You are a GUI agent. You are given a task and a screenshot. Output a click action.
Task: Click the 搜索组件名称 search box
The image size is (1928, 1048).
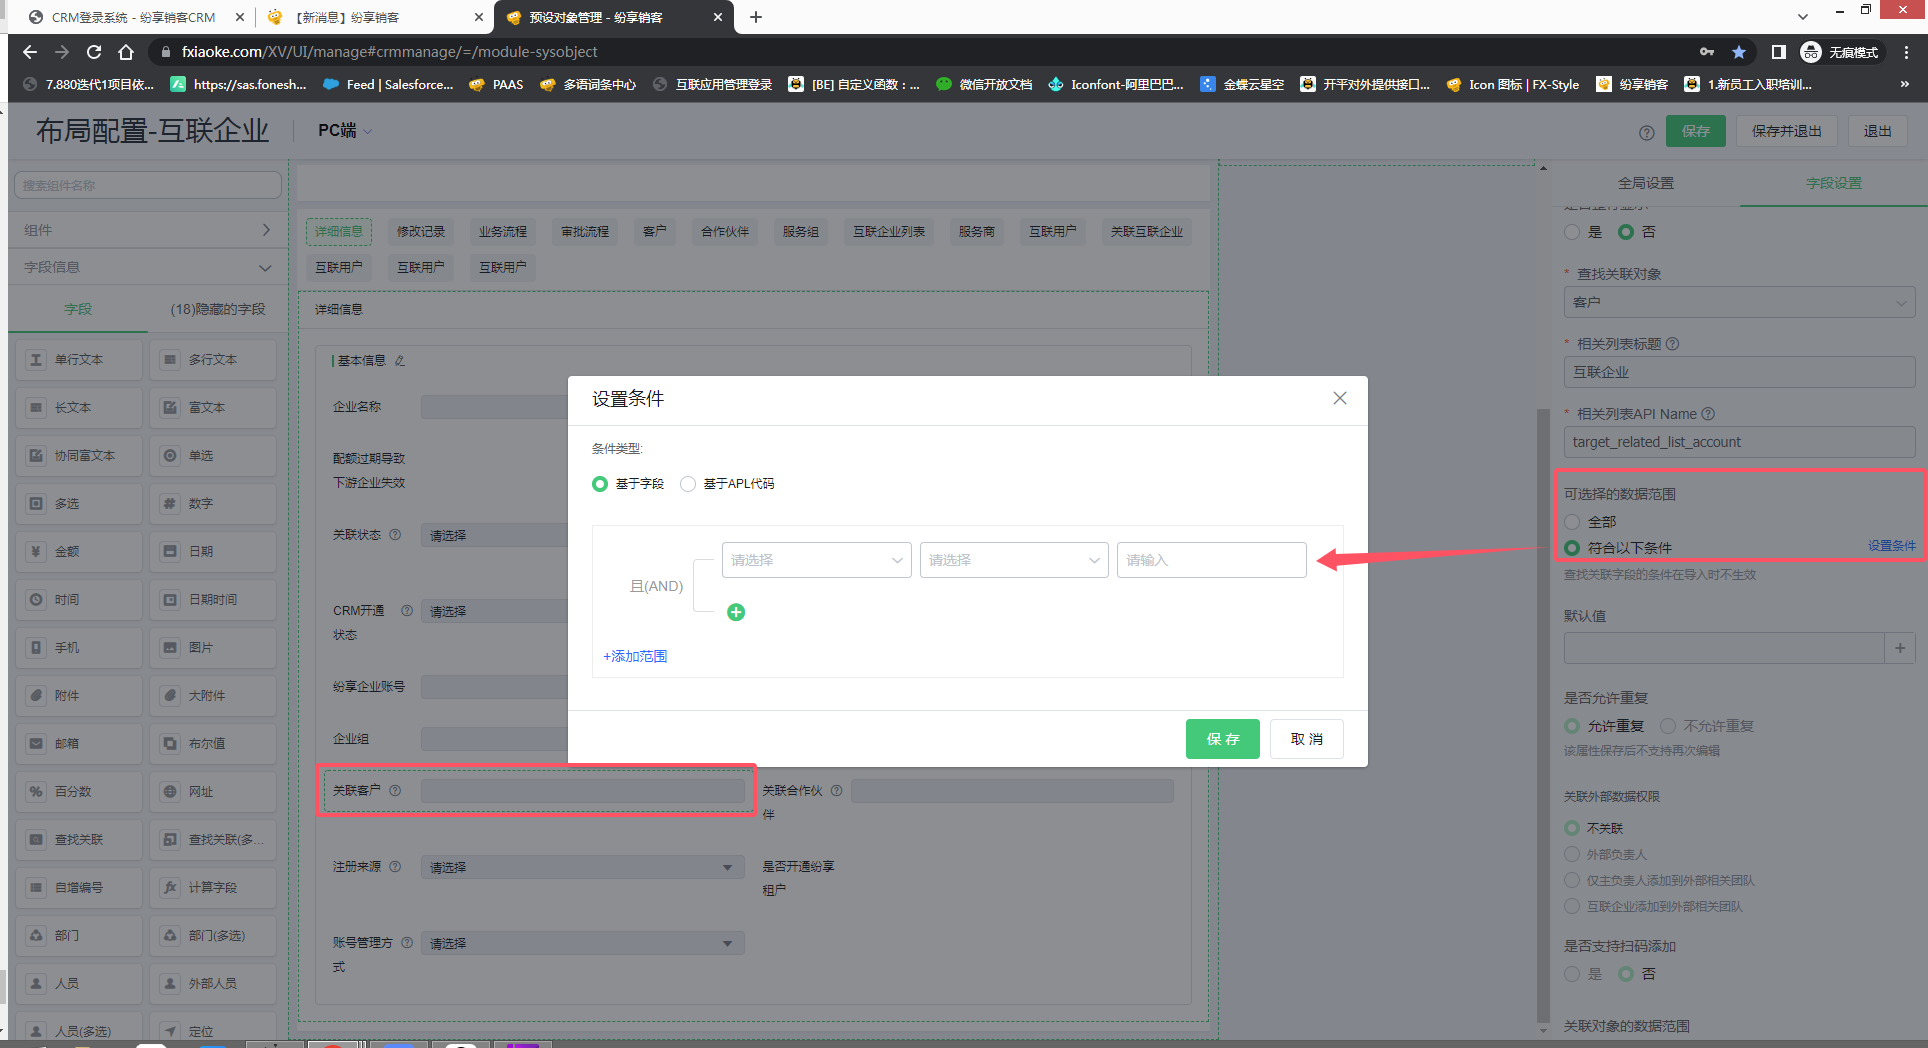click(147, 185)
